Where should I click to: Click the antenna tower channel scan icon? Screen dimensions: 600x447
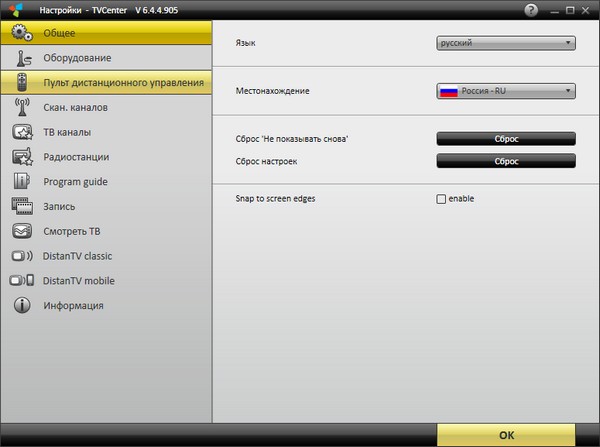pyautogui.click(x=22, y=107)
